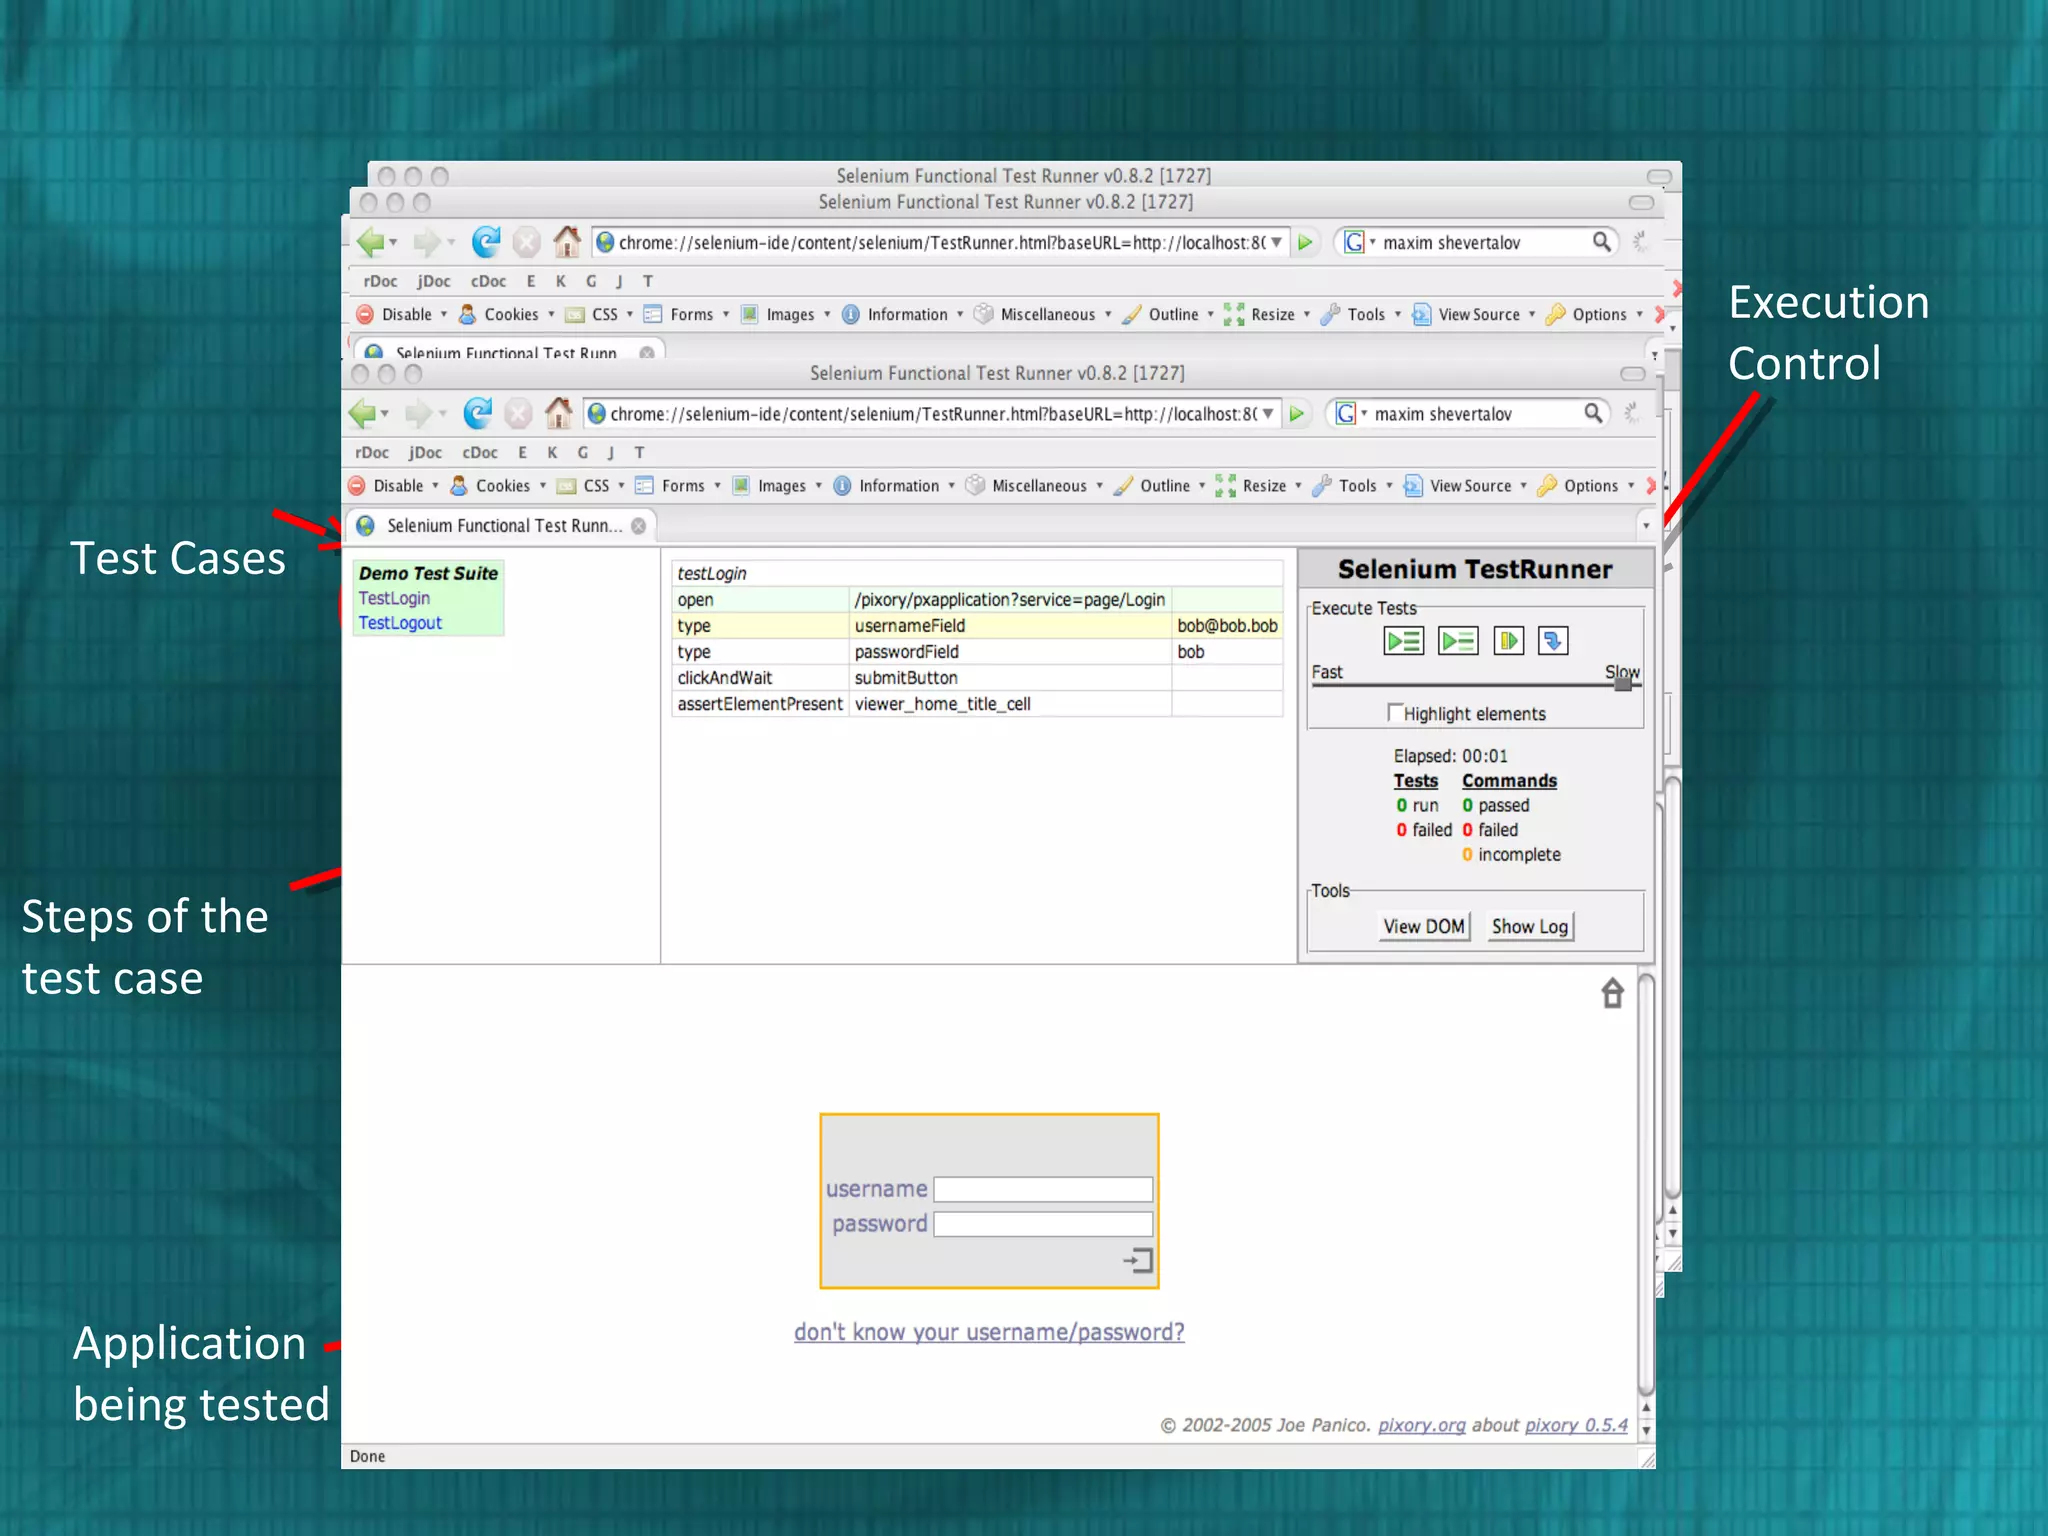Open front window URL history dropdown
This screenshot has height=1536, width=2048.
1268,413
